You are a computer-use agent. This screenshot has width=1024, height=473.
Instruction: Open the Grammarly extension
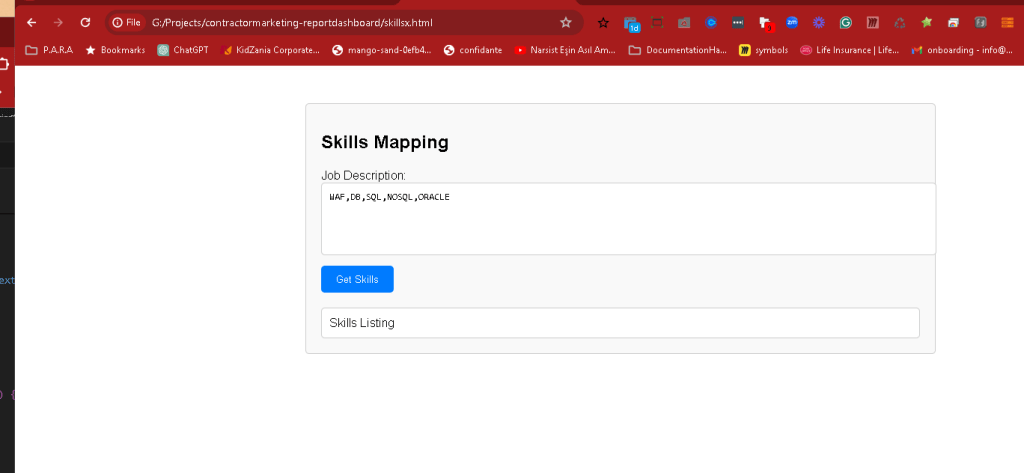pos(846,23)
